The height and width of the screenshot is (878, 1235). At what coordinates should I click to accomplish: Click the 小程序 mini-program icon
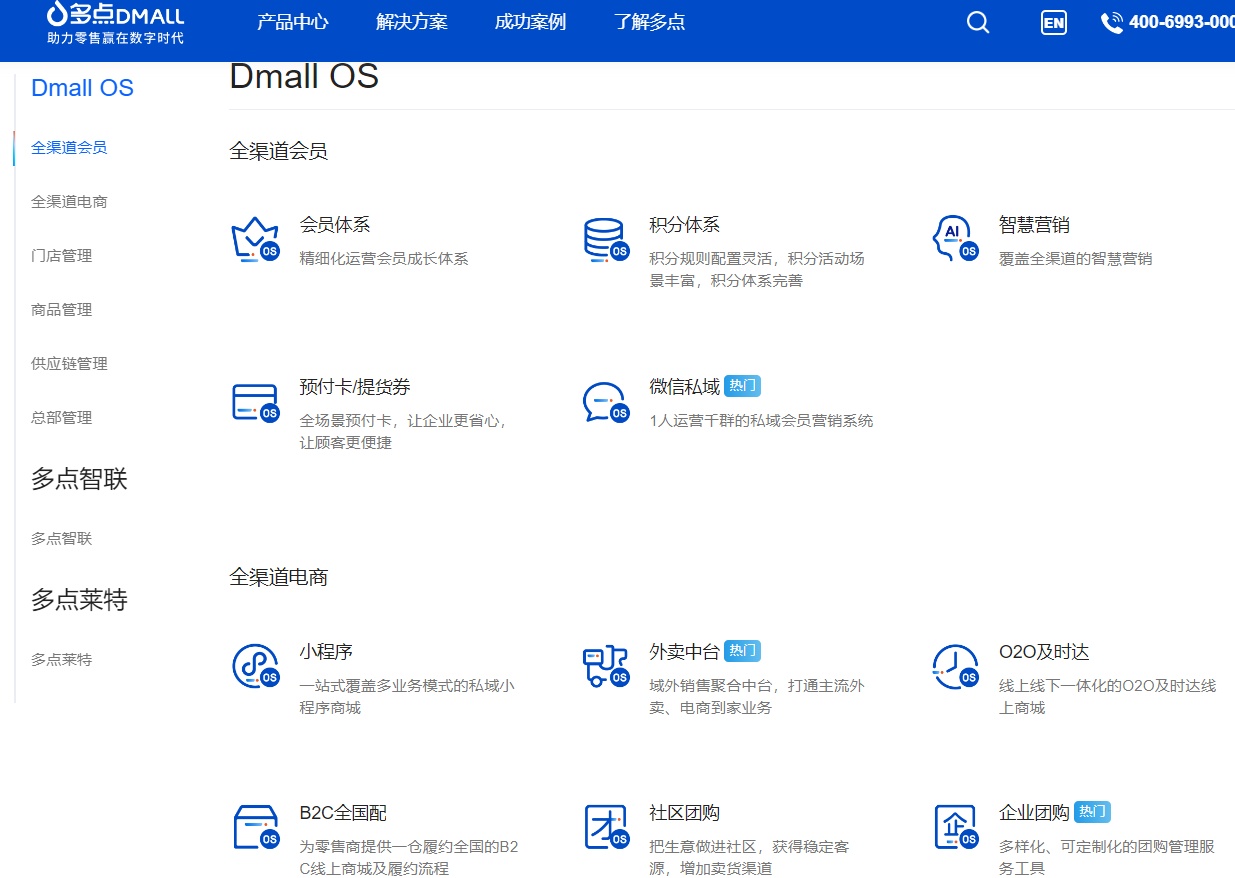[x=255, y=667]
